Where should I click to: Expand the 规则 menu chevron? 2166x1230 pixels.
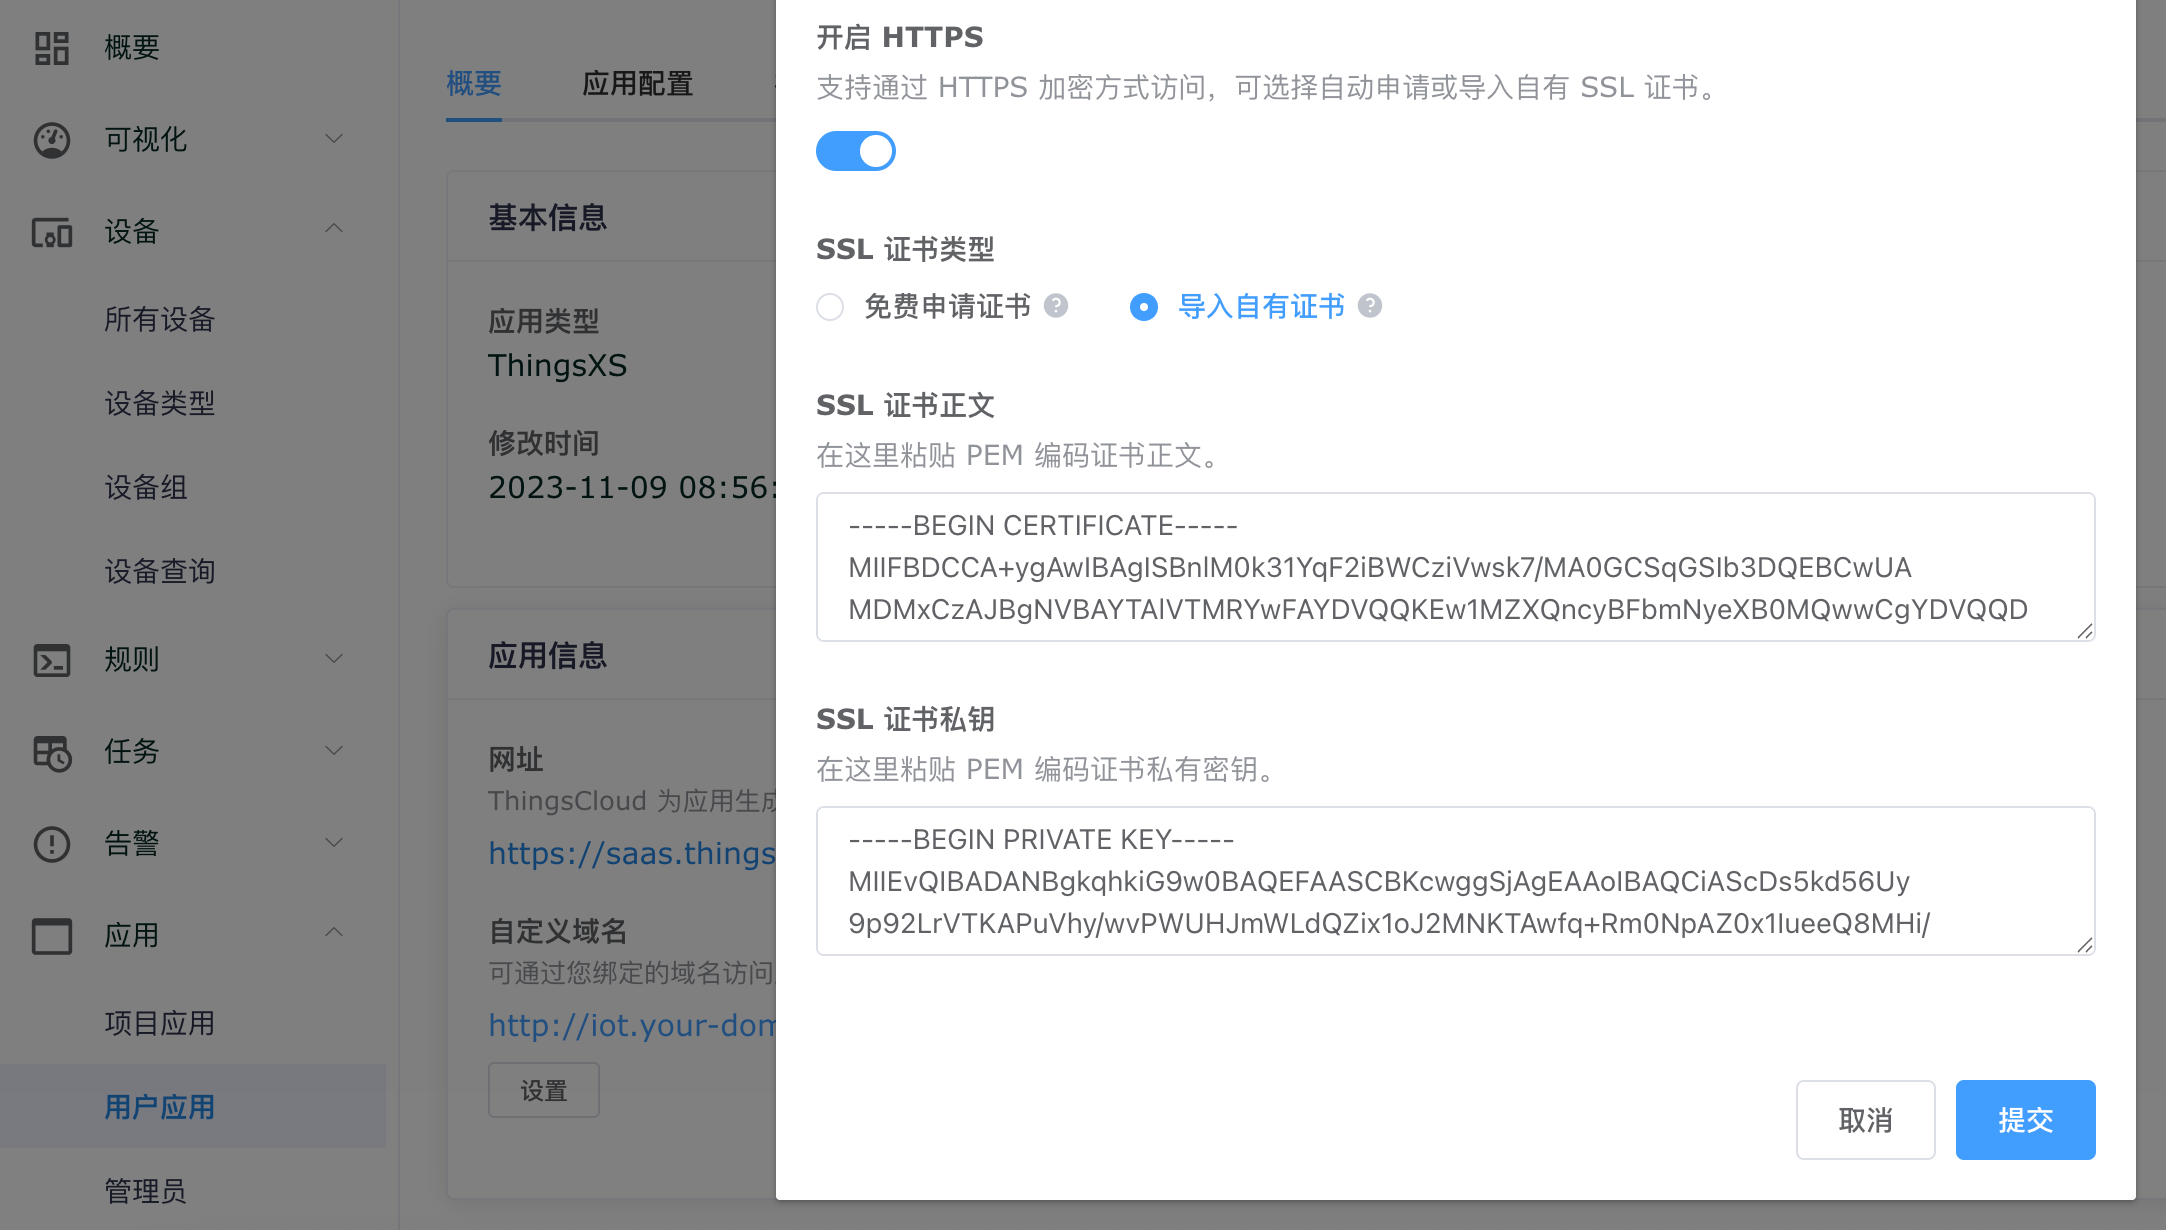[x=334, y=659]
